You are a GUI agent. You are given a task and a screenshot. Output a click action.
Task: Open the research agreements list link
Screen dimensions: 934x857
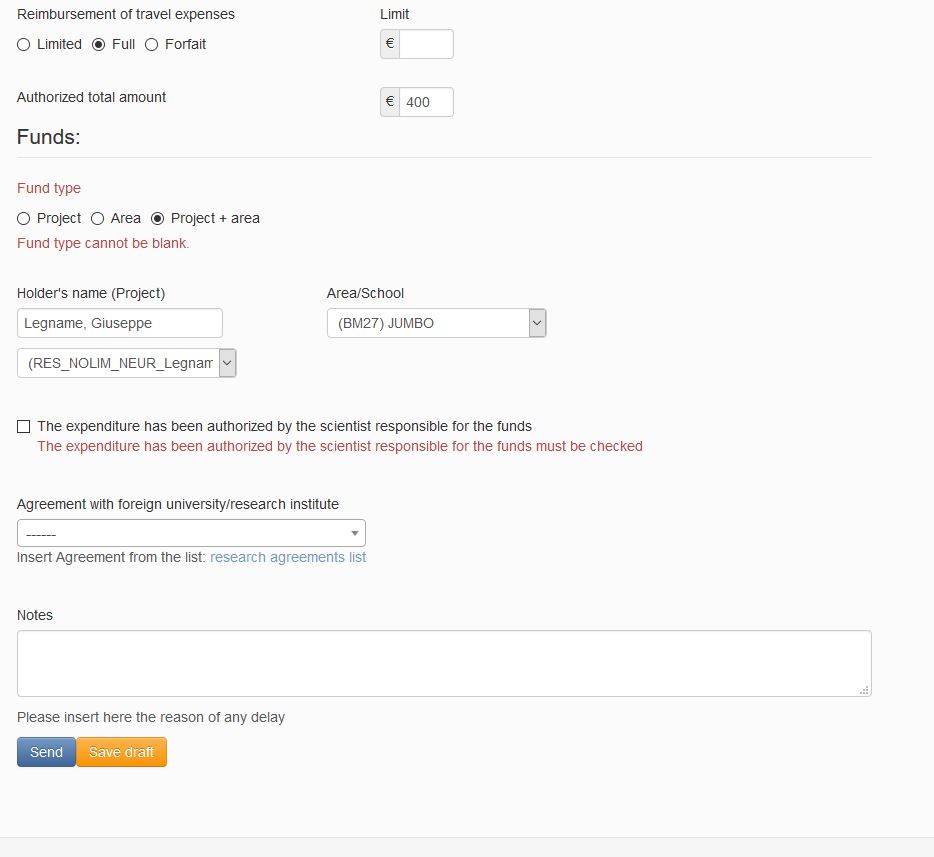(x=288, y=557)
